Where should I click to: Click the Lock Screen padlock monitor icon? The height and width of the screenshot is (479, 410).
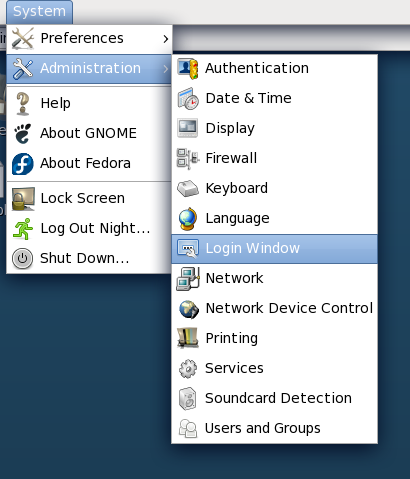[x=23, y=199]
